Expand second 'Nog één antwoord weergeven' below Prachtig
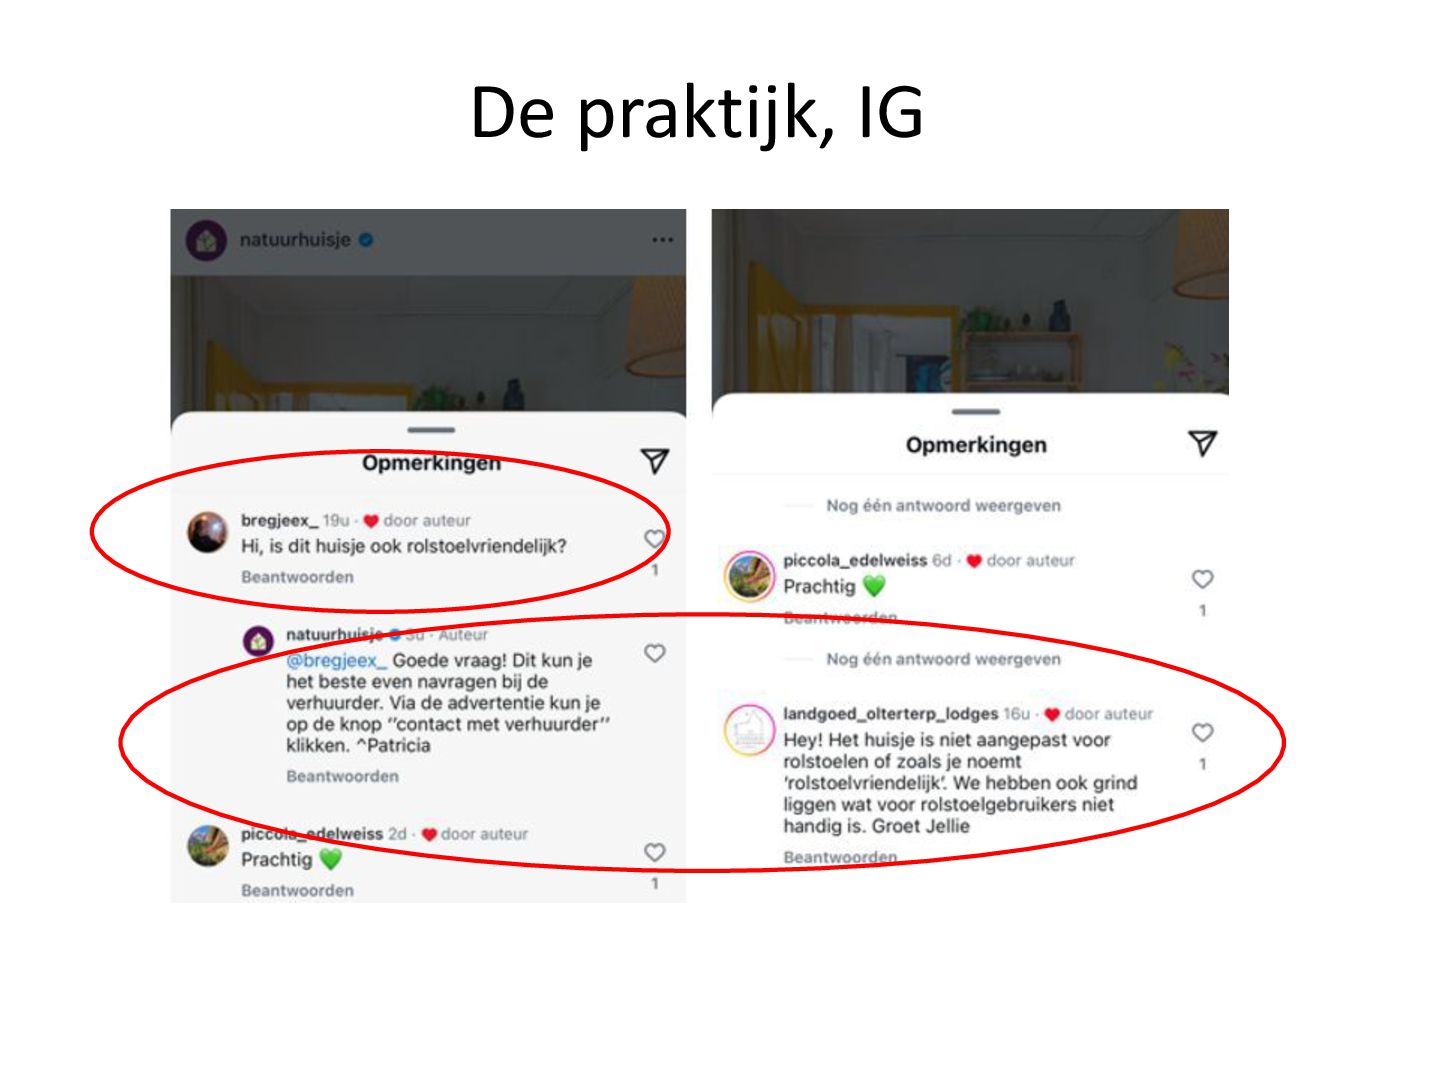 pyautogui.click(x=943, y=659)
